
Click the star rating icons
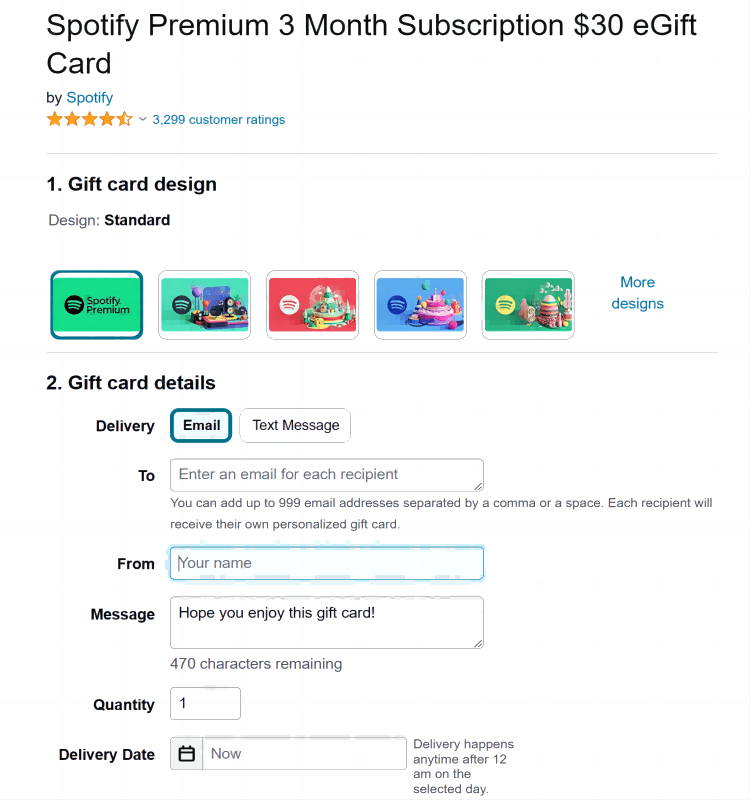[x=89, y=120]
